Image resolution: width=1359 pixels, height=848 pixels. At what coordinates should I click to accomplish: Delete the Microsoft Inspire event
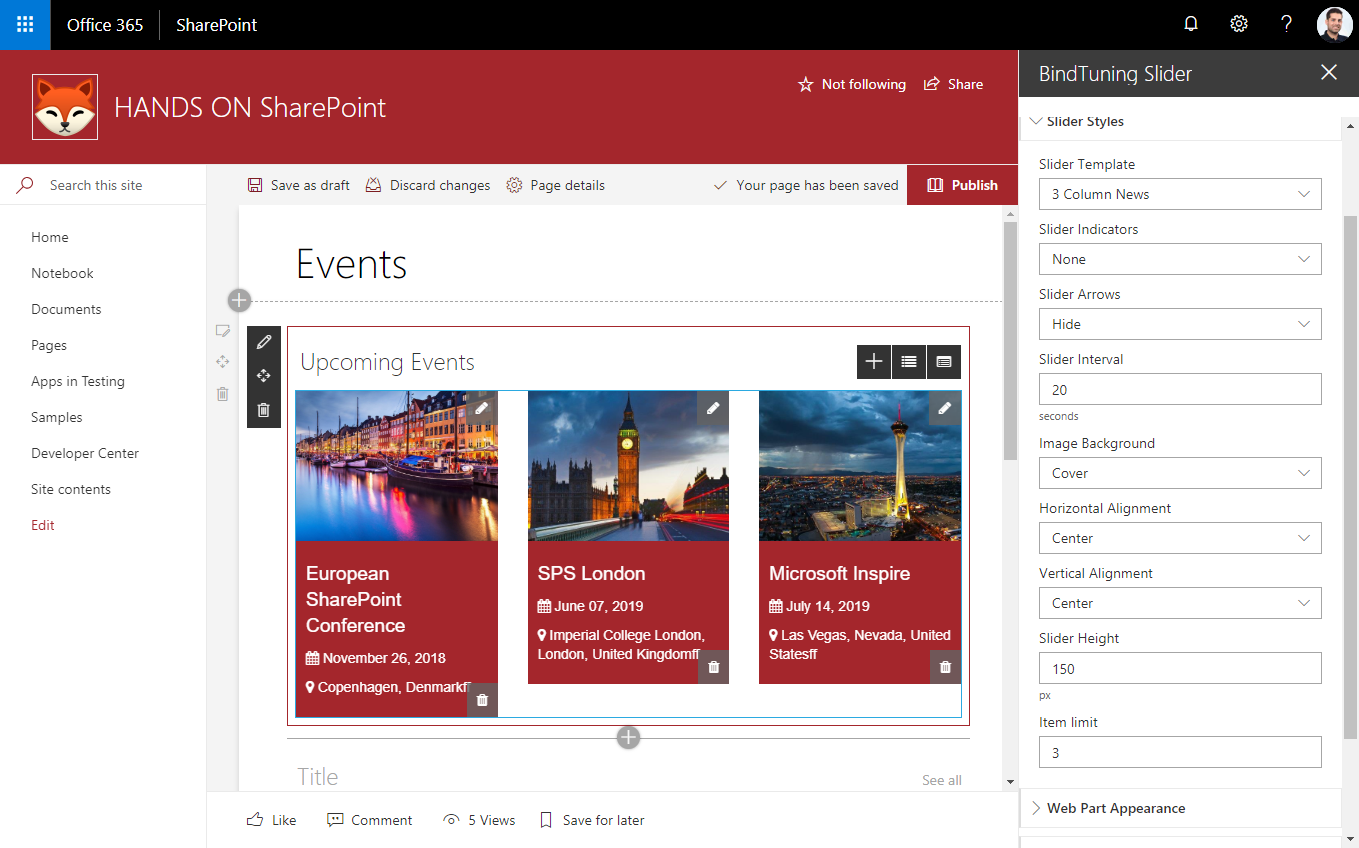click(x=945, y=667)
